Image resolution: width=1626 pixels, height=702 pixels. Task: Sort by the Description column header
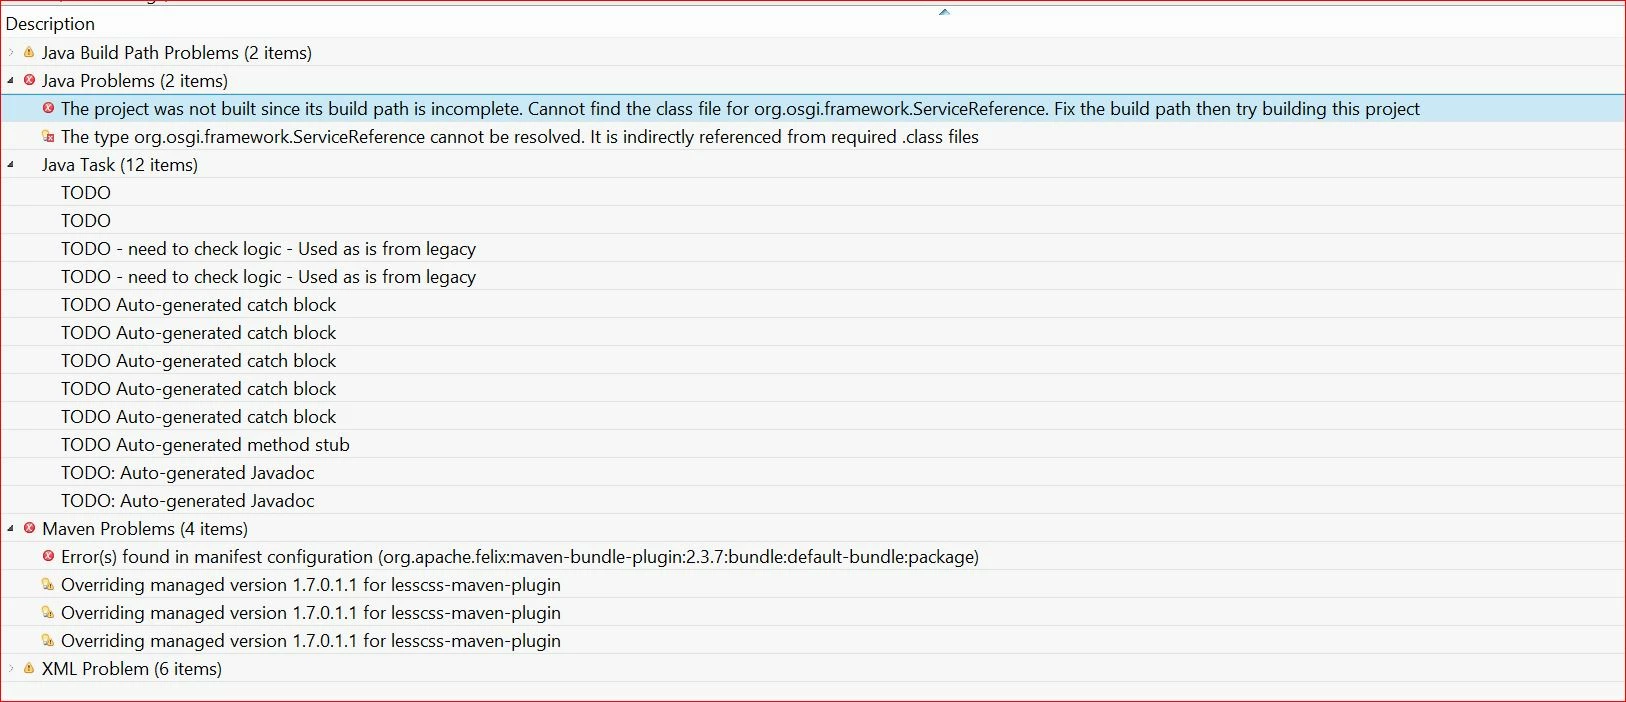coord(50,23)
